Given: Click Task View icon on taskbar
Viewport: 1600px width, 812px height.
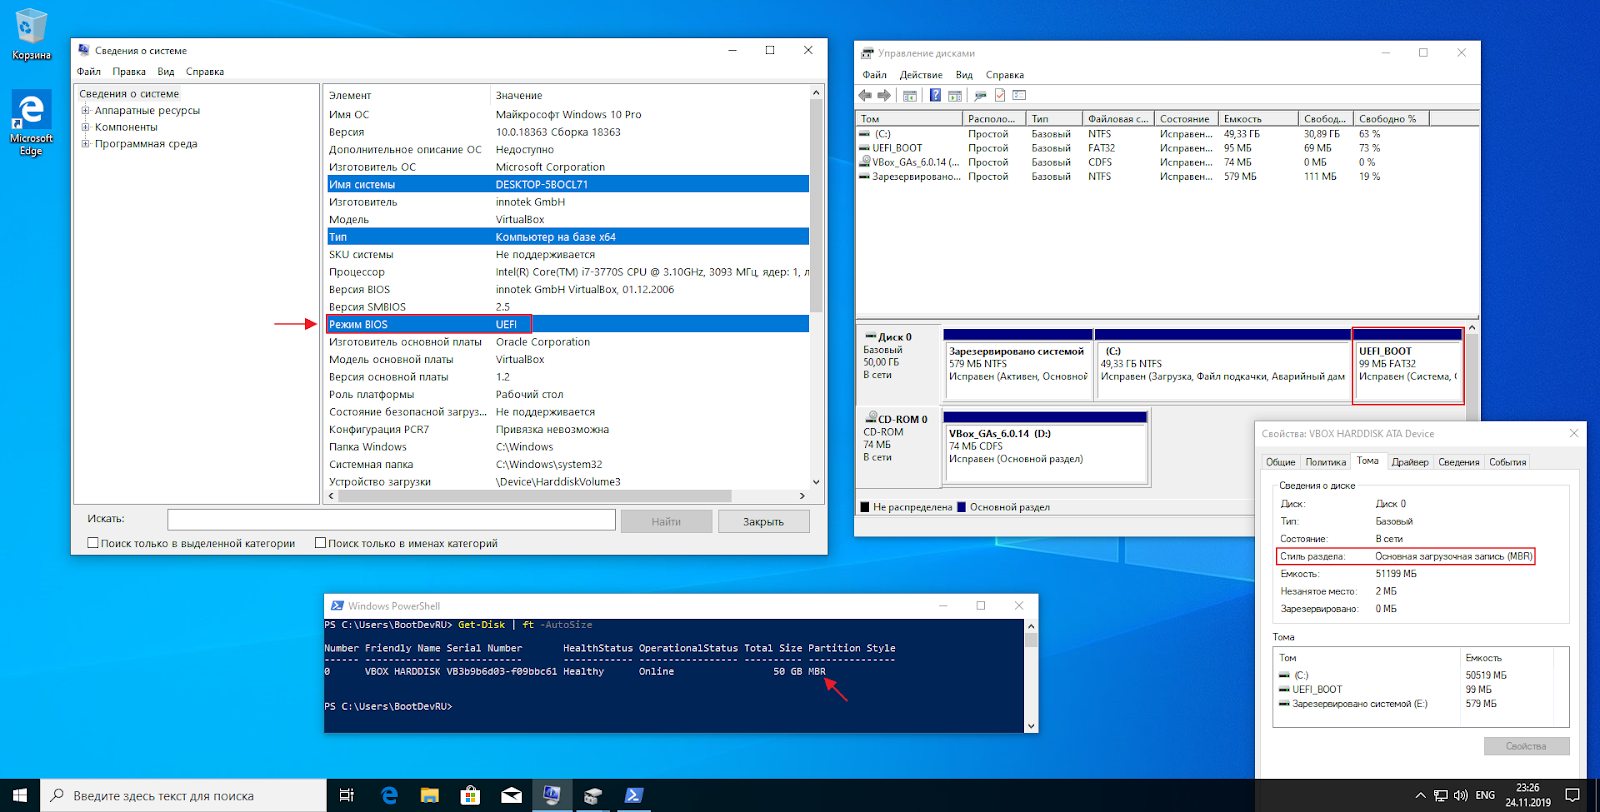Looking at the screenshot, I should 347,796.
